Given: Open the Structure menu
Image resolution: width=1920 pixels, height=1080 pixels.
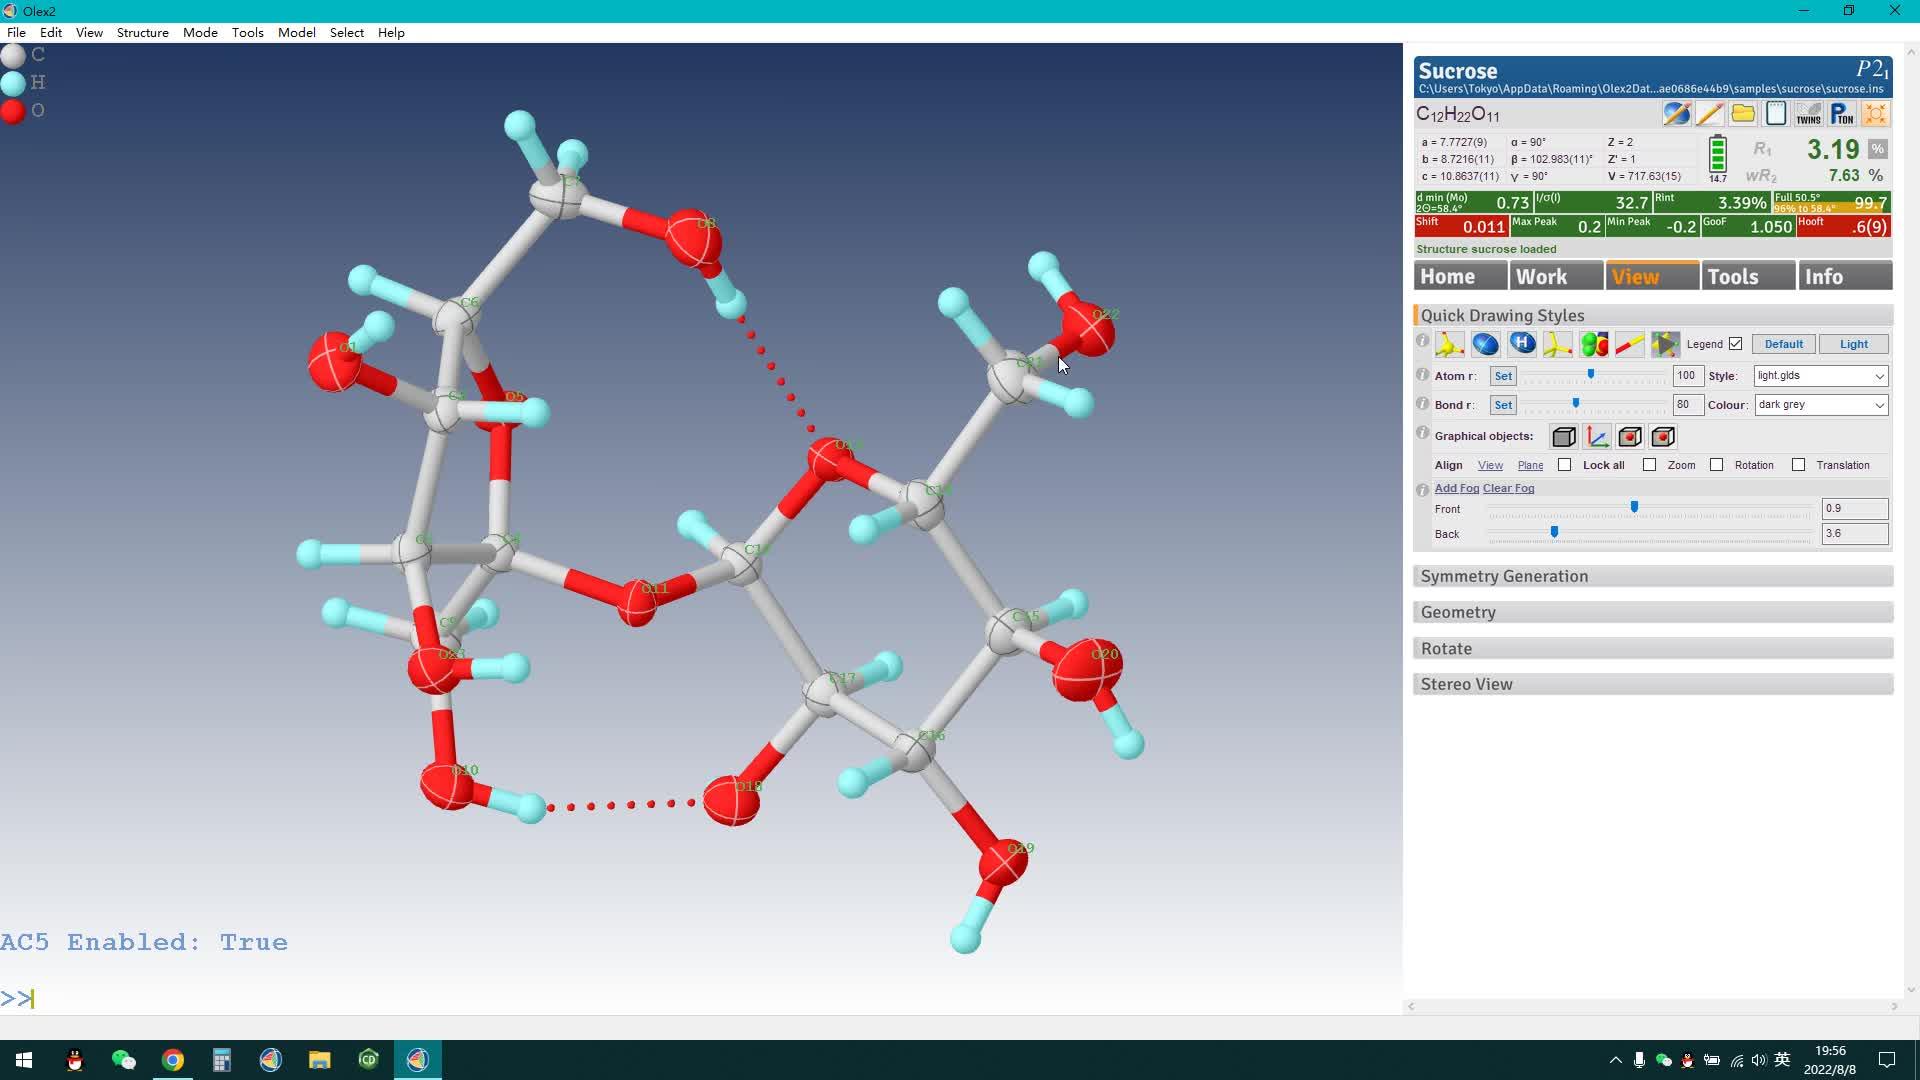Looking at the screenshot, I should [x=142, y=33].
